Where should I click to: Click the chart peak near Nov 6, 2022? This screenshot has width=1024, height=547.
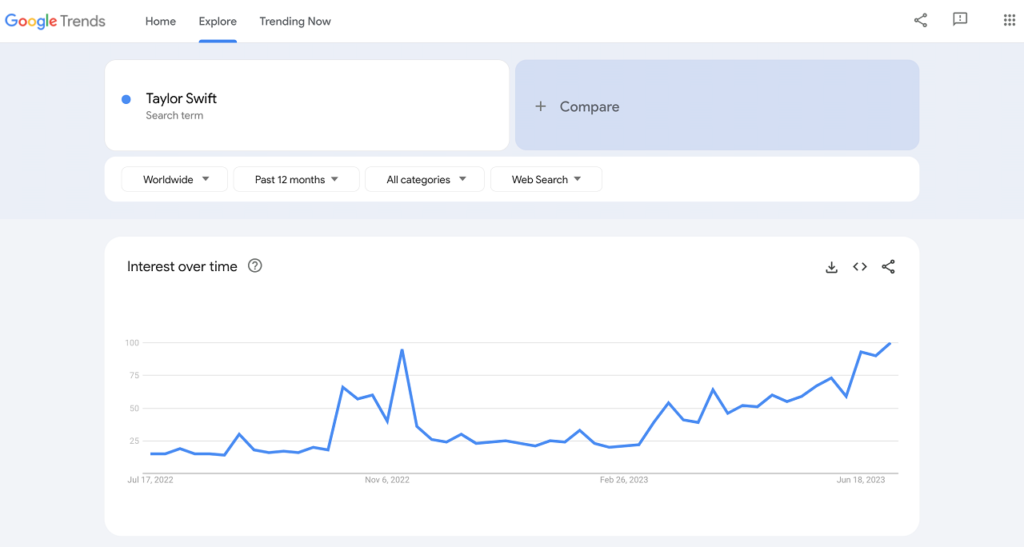pos(401,350)
